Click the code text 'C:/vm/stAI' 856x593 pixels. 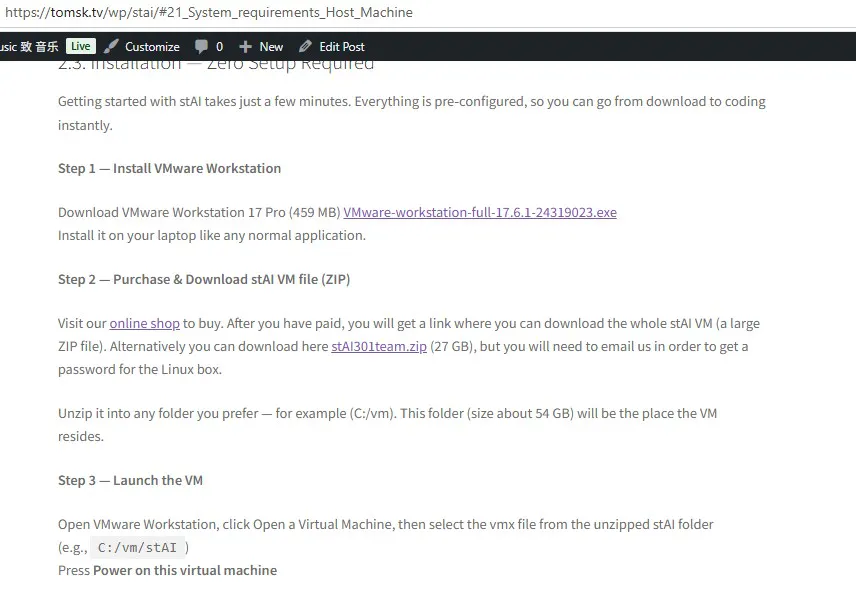[x=137, y=547]
